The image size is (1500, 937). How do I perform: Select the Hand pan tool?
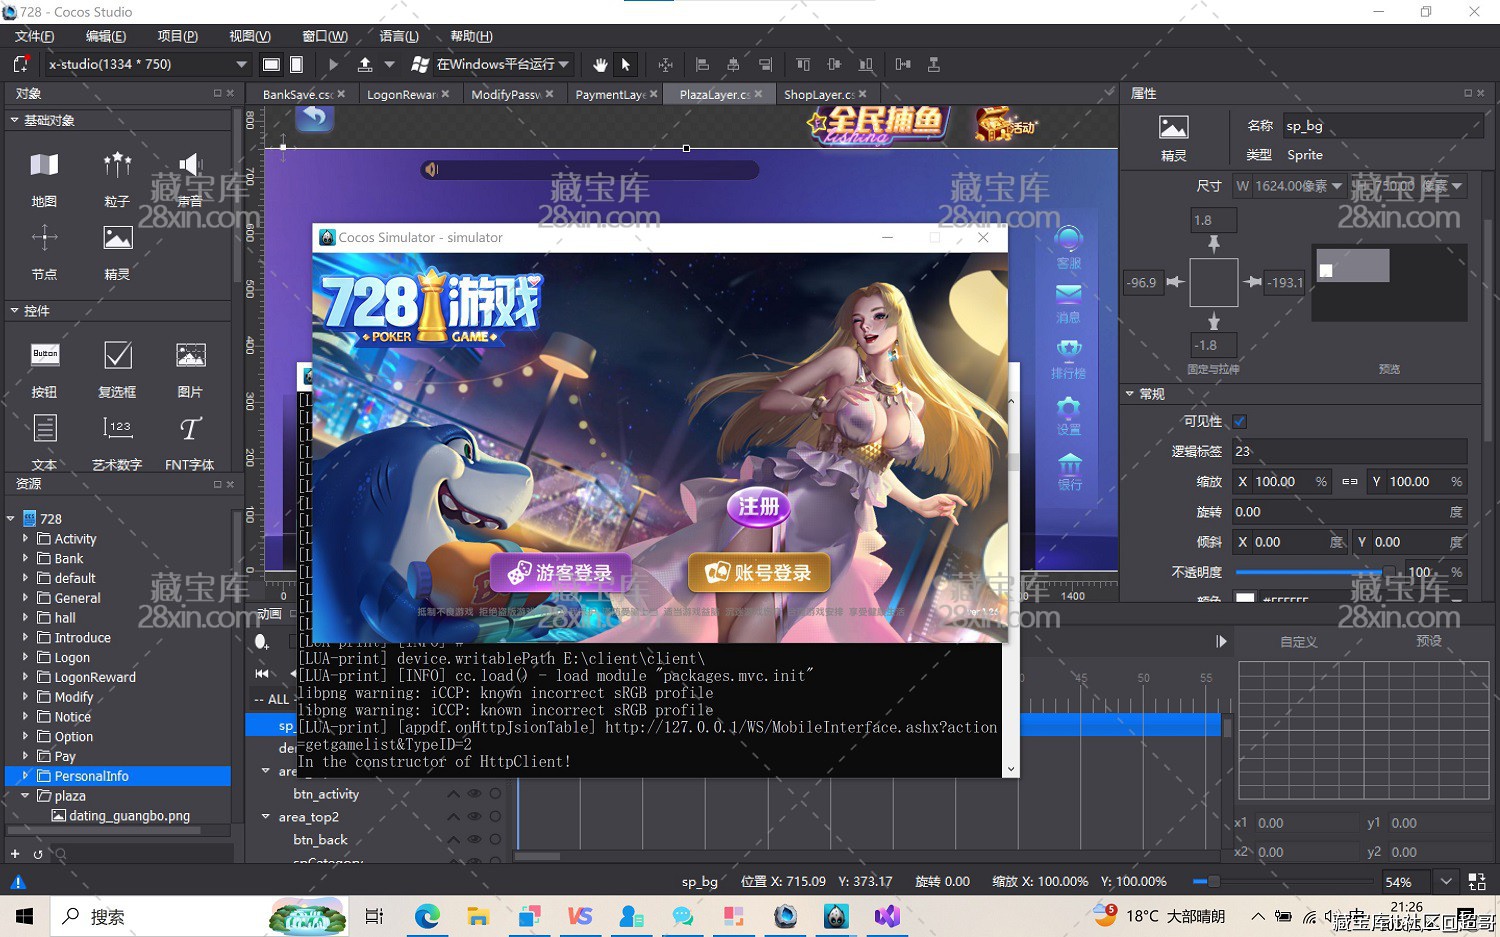[600, 64]
